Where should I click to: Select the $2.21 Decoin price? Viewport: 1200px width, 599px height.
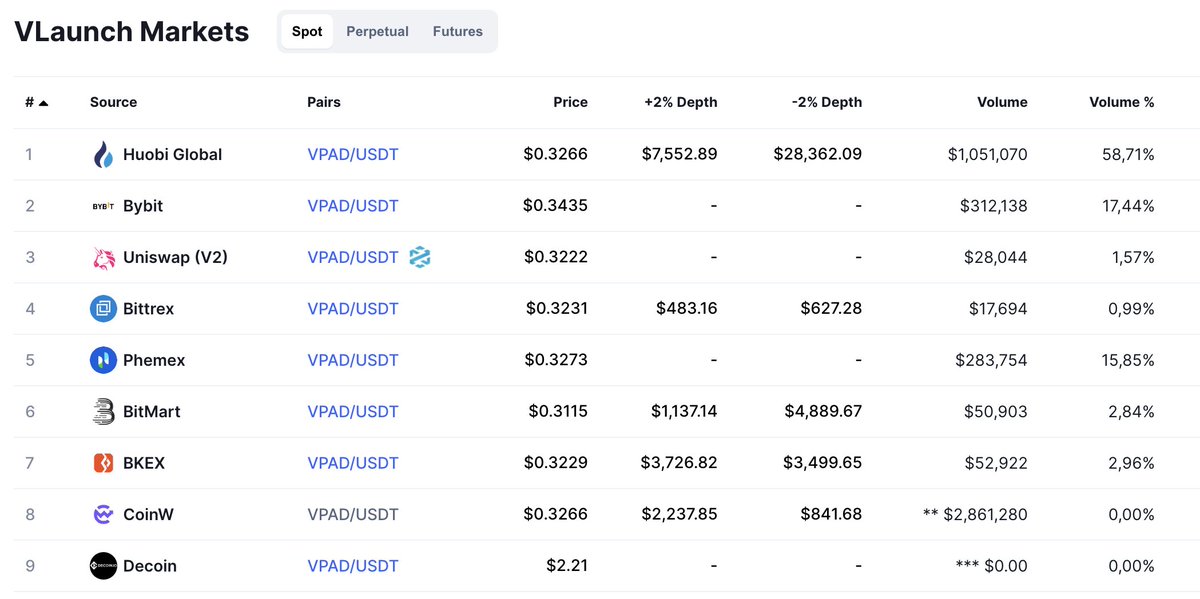tap(567, 566)
